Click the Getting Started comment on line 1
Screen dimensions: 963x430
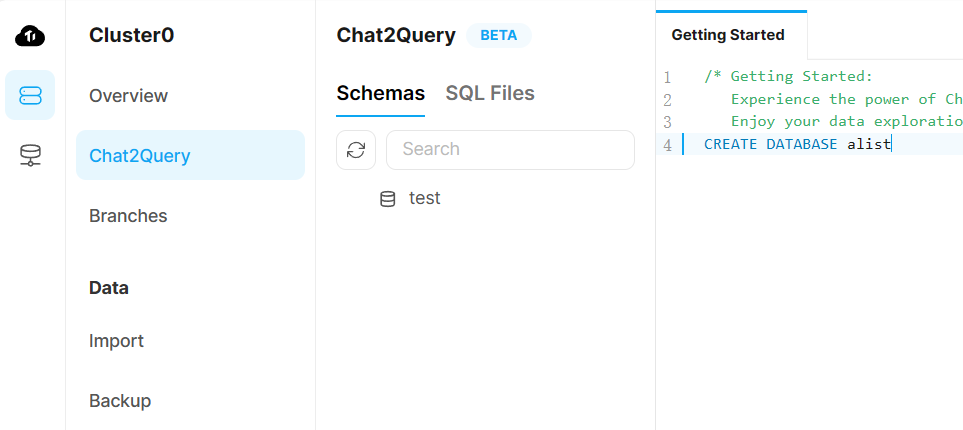tap(788, 77)
